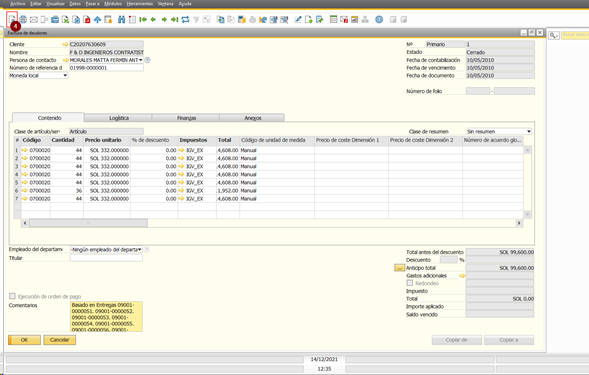Open Cliente link arrow
Image resolution: width=589 pixels, height=375 pixels.
pos(65,44)
